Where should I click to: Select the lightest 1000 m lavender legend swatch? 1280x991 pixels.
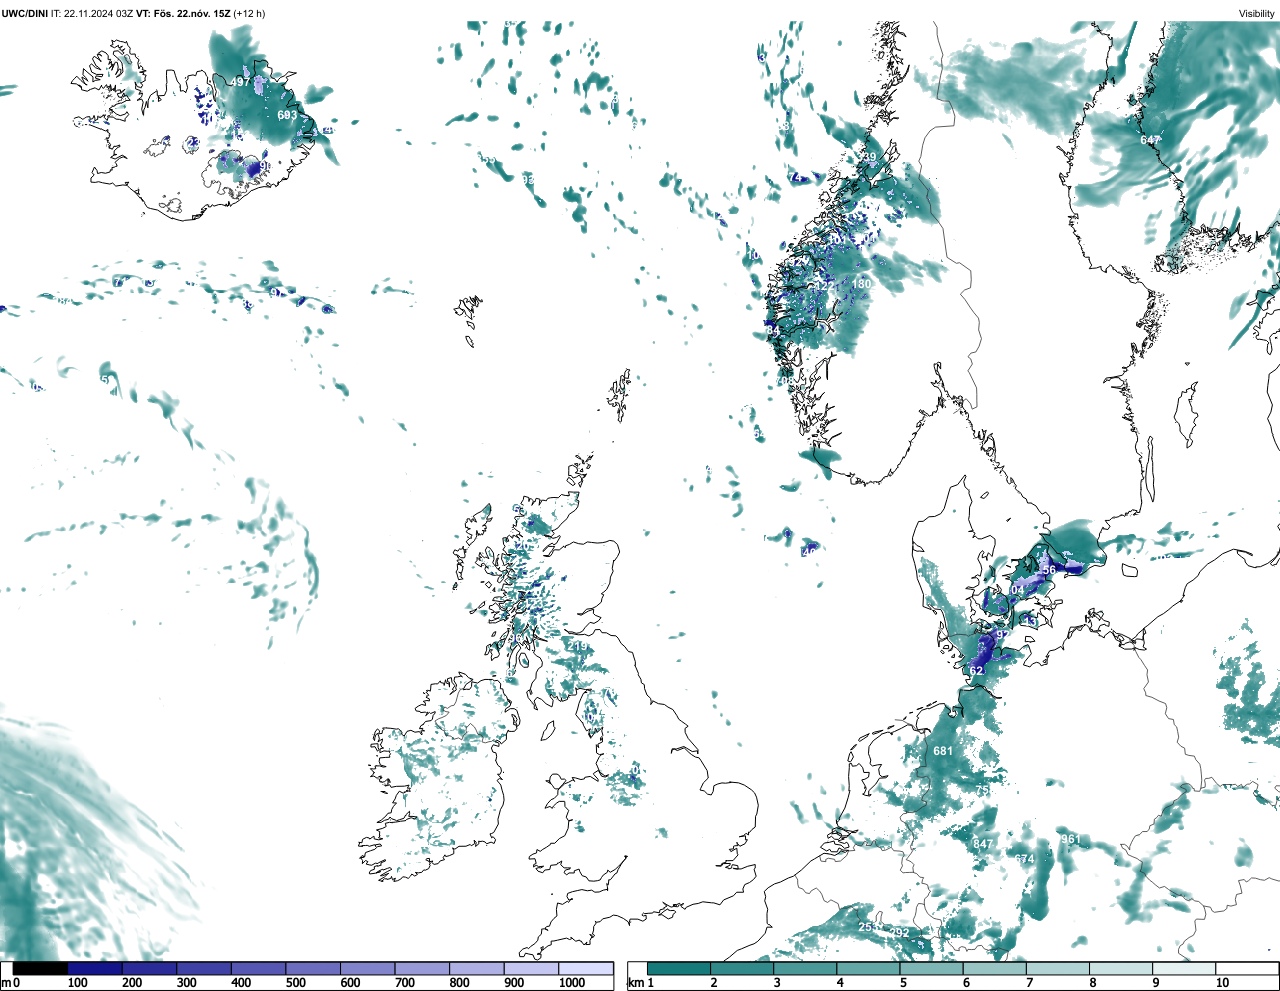pyautogui.click(x=586, y=968)
